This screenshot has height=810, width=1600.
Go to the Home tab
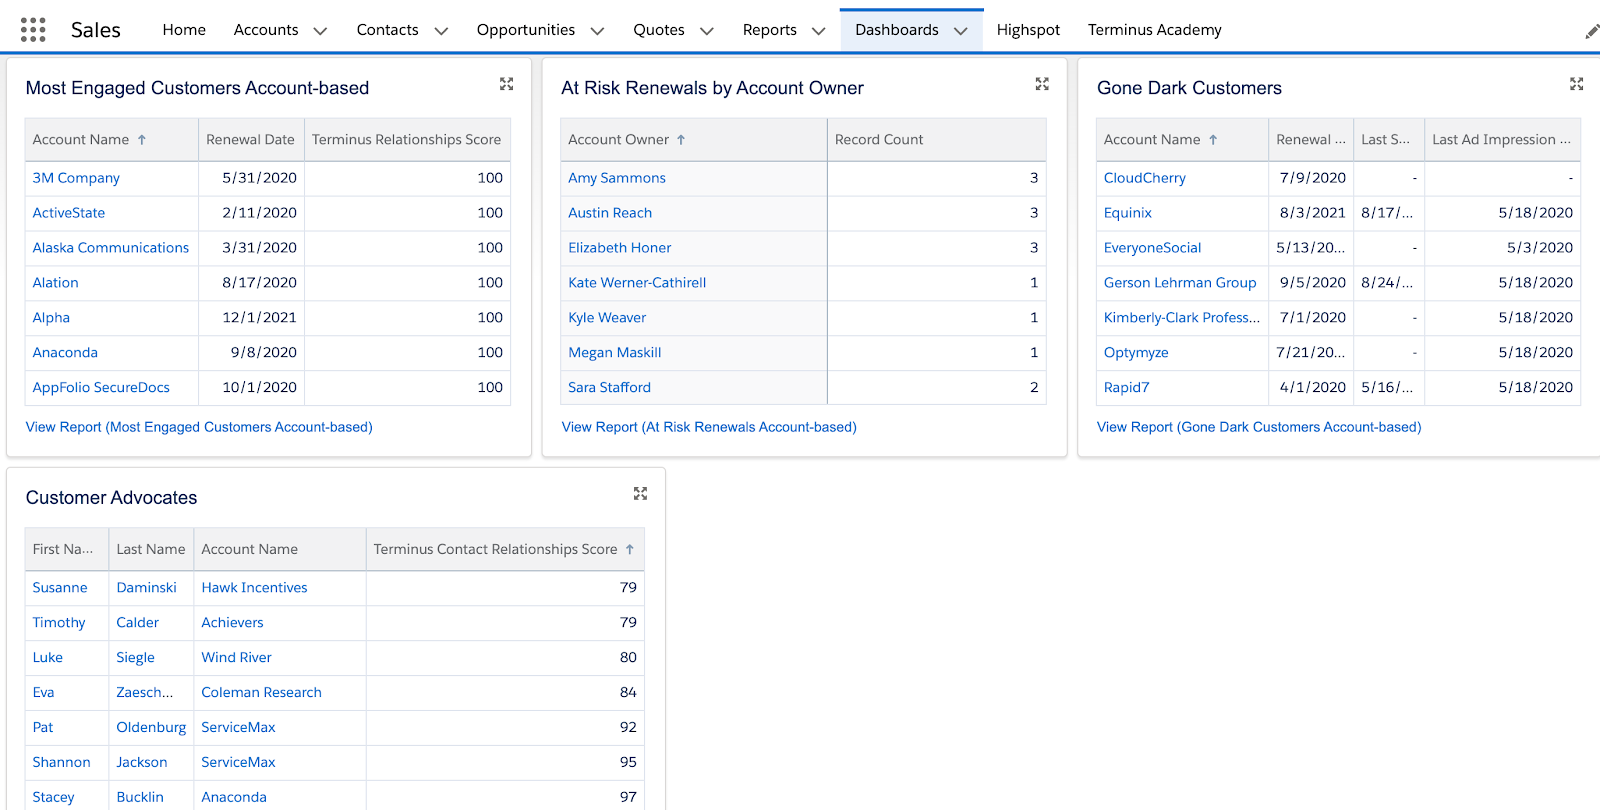click(184, 30)
